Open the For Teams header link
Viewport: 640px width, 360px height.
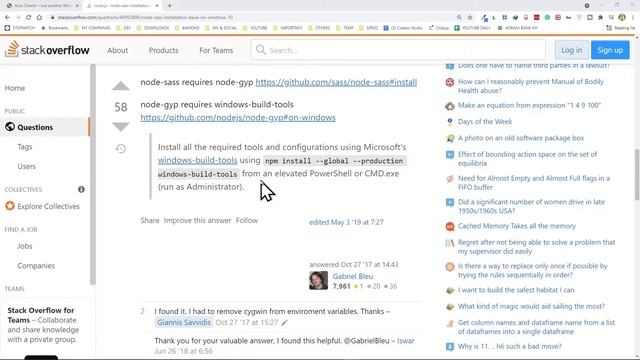click(216, 50)
